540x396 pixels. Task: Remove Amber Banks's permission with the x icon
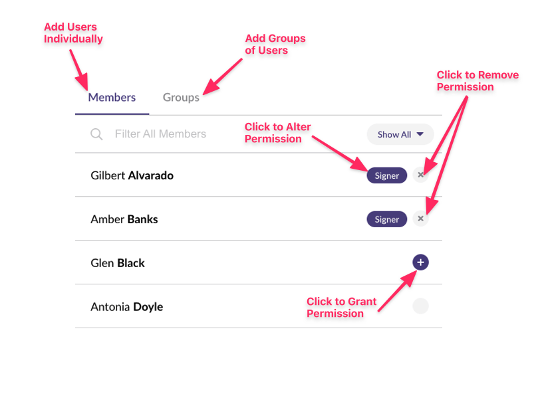tap(420, 219)
